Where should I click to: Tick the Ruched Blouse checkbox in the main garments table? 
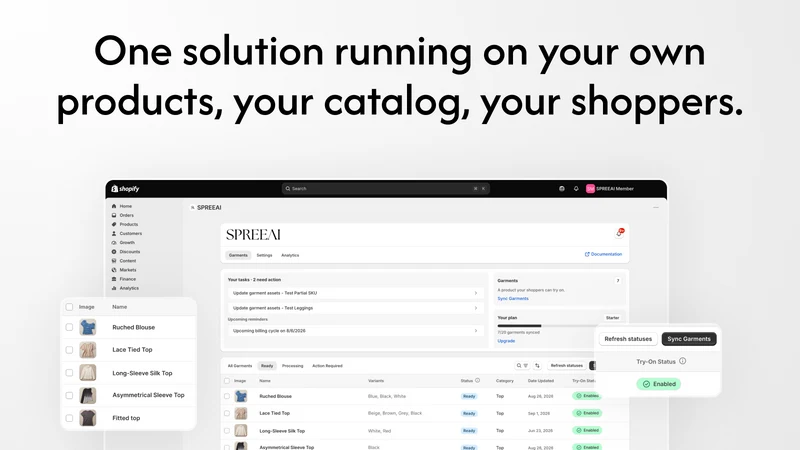pyautogui.click(x=227, y=396)
